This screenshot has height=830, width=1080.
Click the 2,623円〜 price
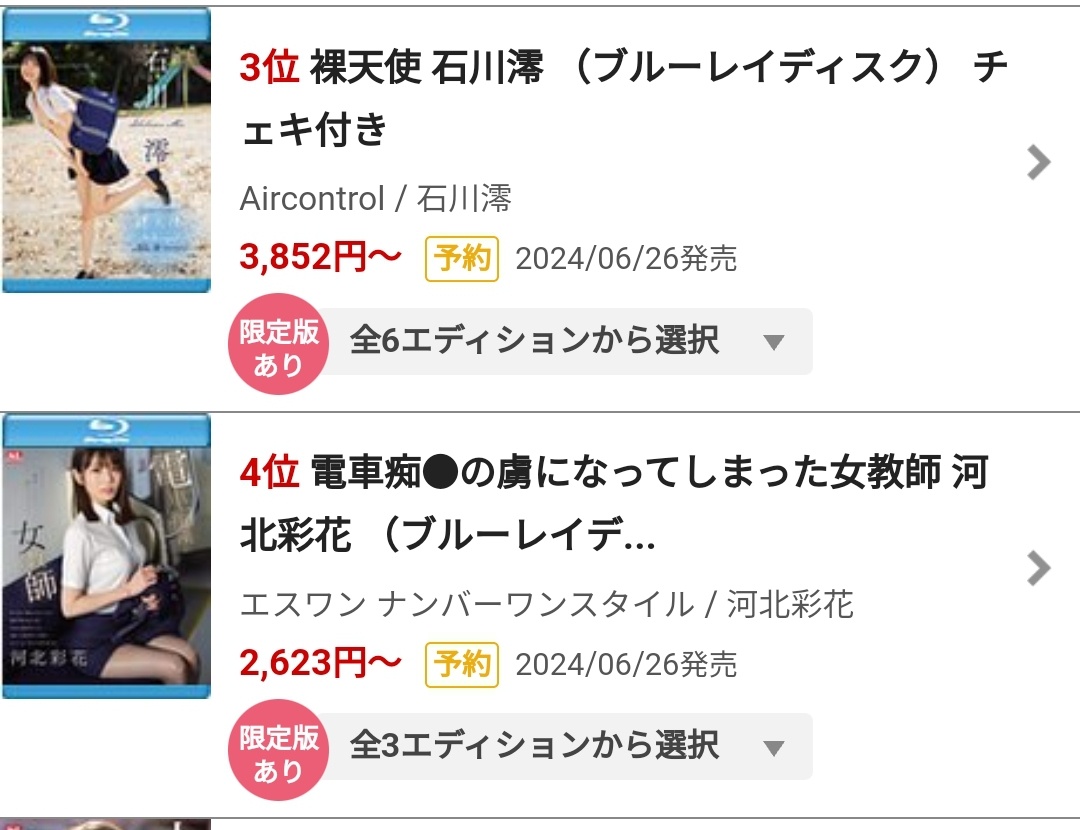320,663
